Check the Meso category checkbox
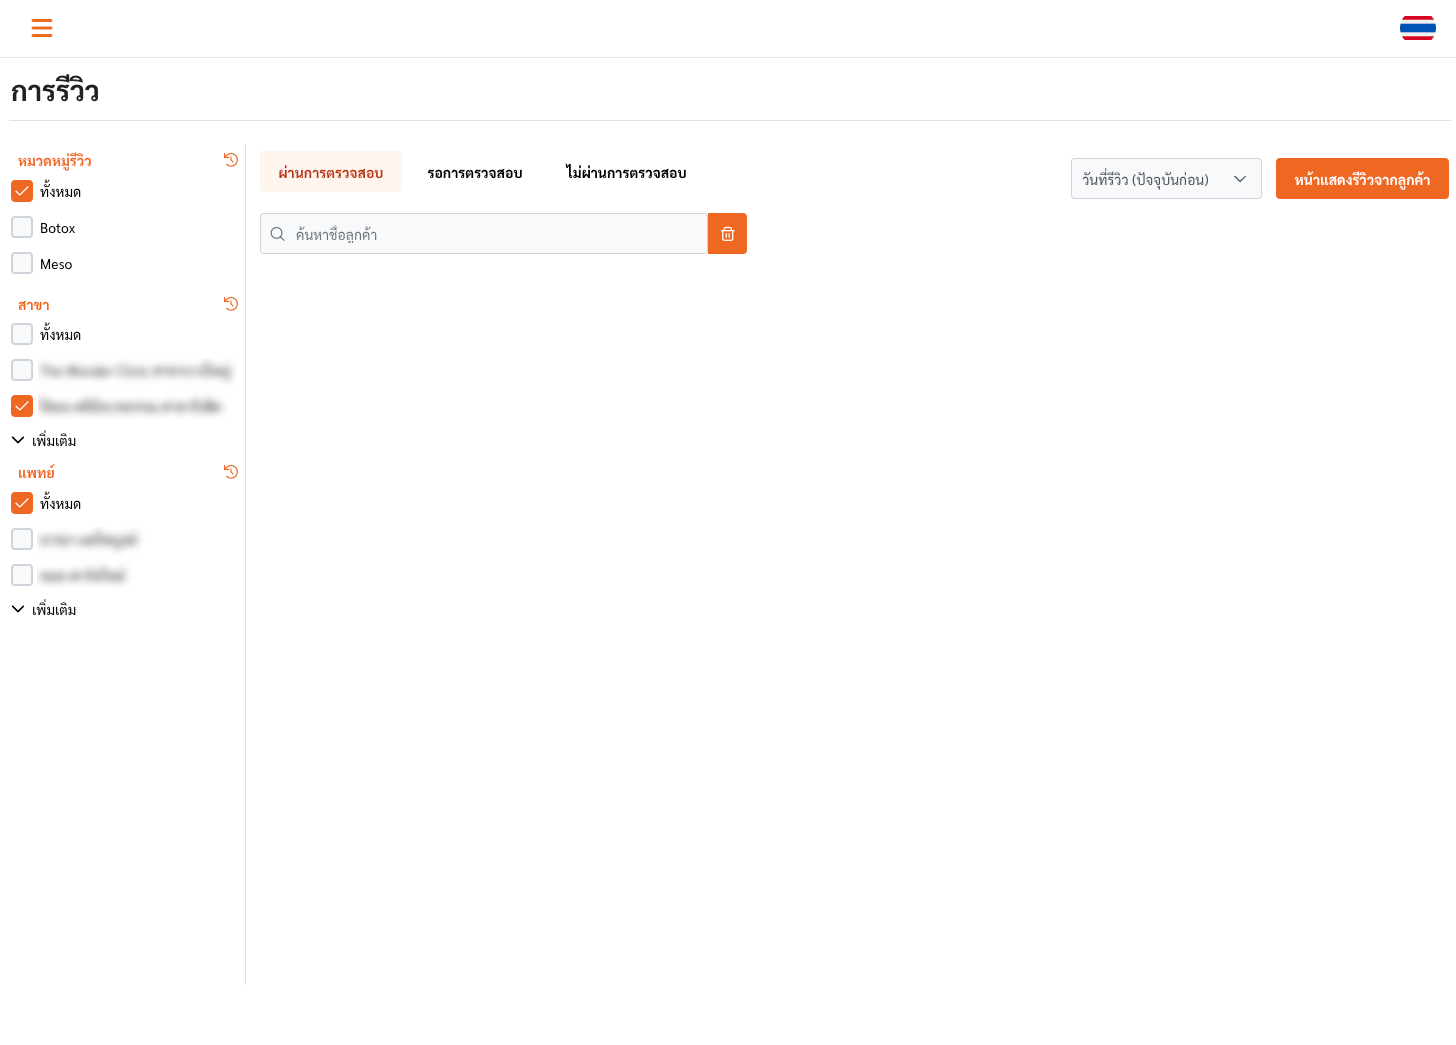1456x1045 pixels. 22,264
